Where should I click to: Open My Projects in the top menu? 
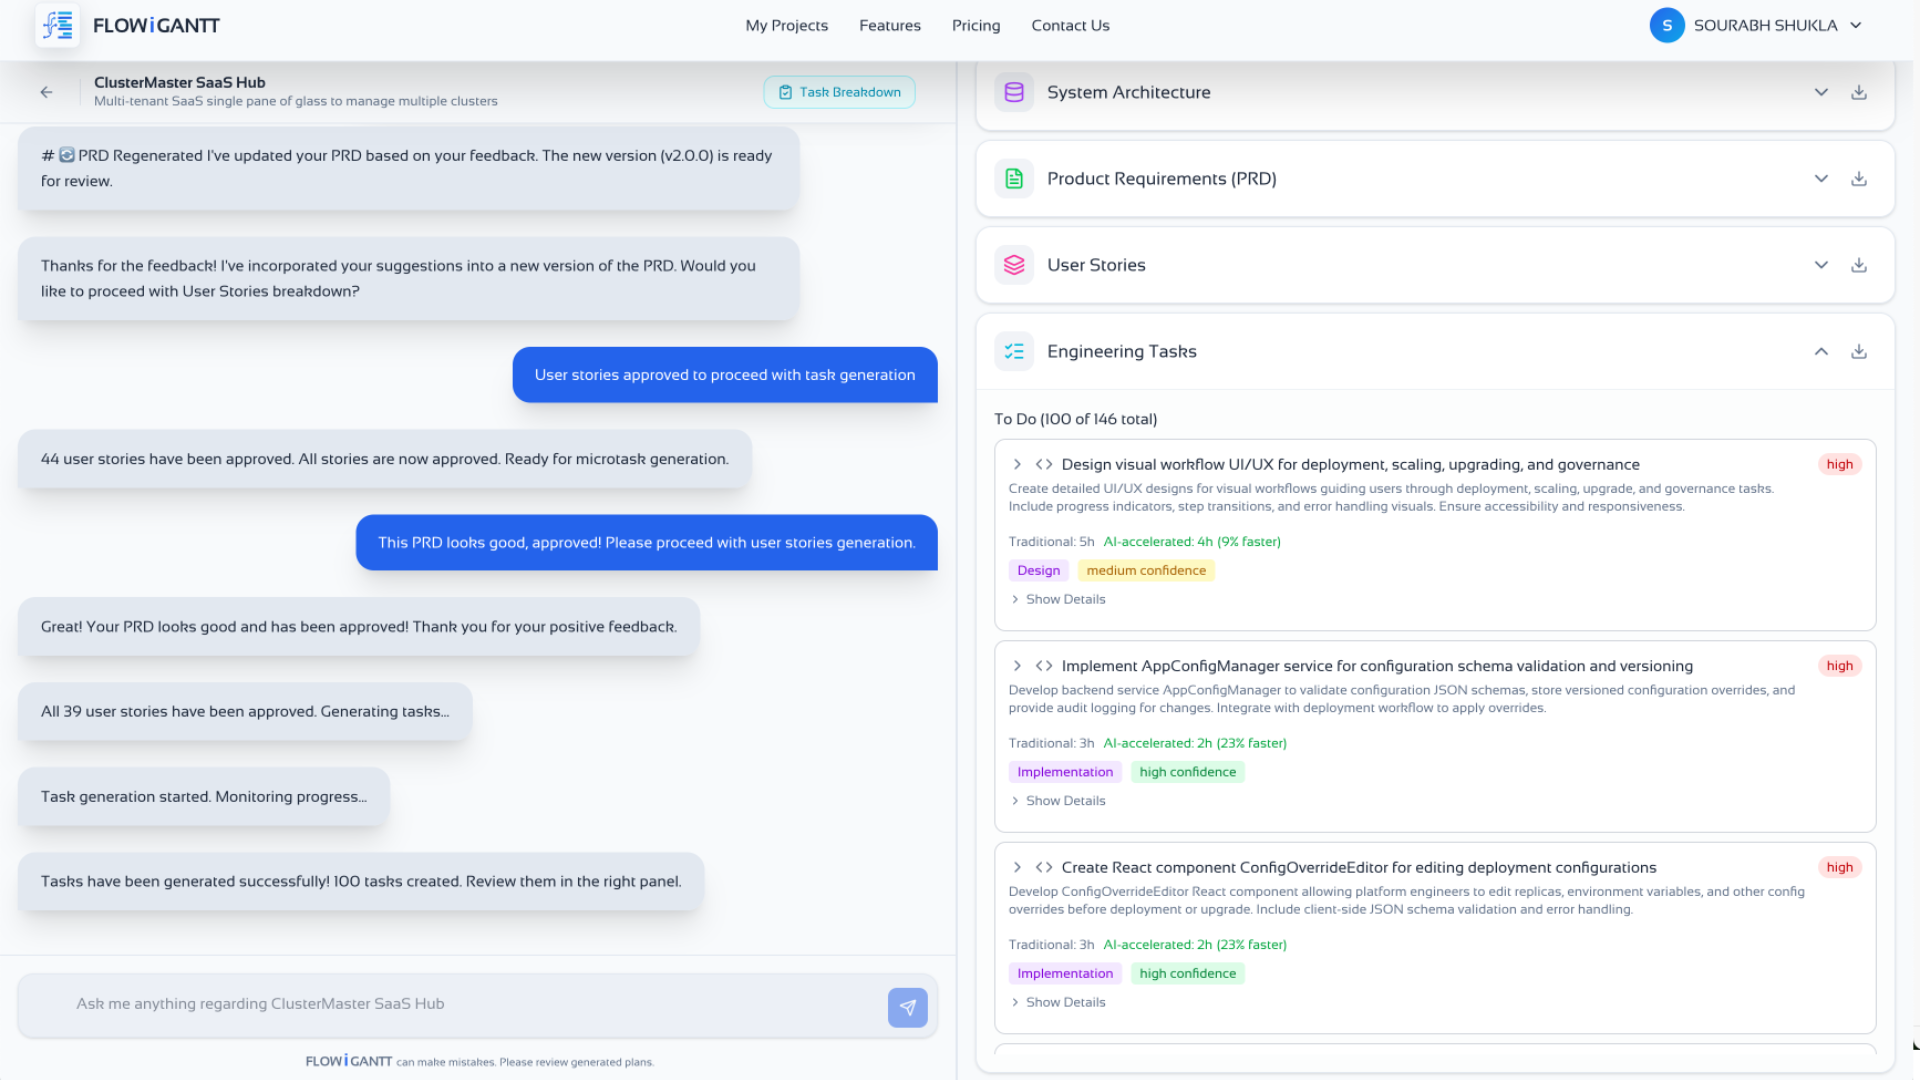click(x=786, y=26)
